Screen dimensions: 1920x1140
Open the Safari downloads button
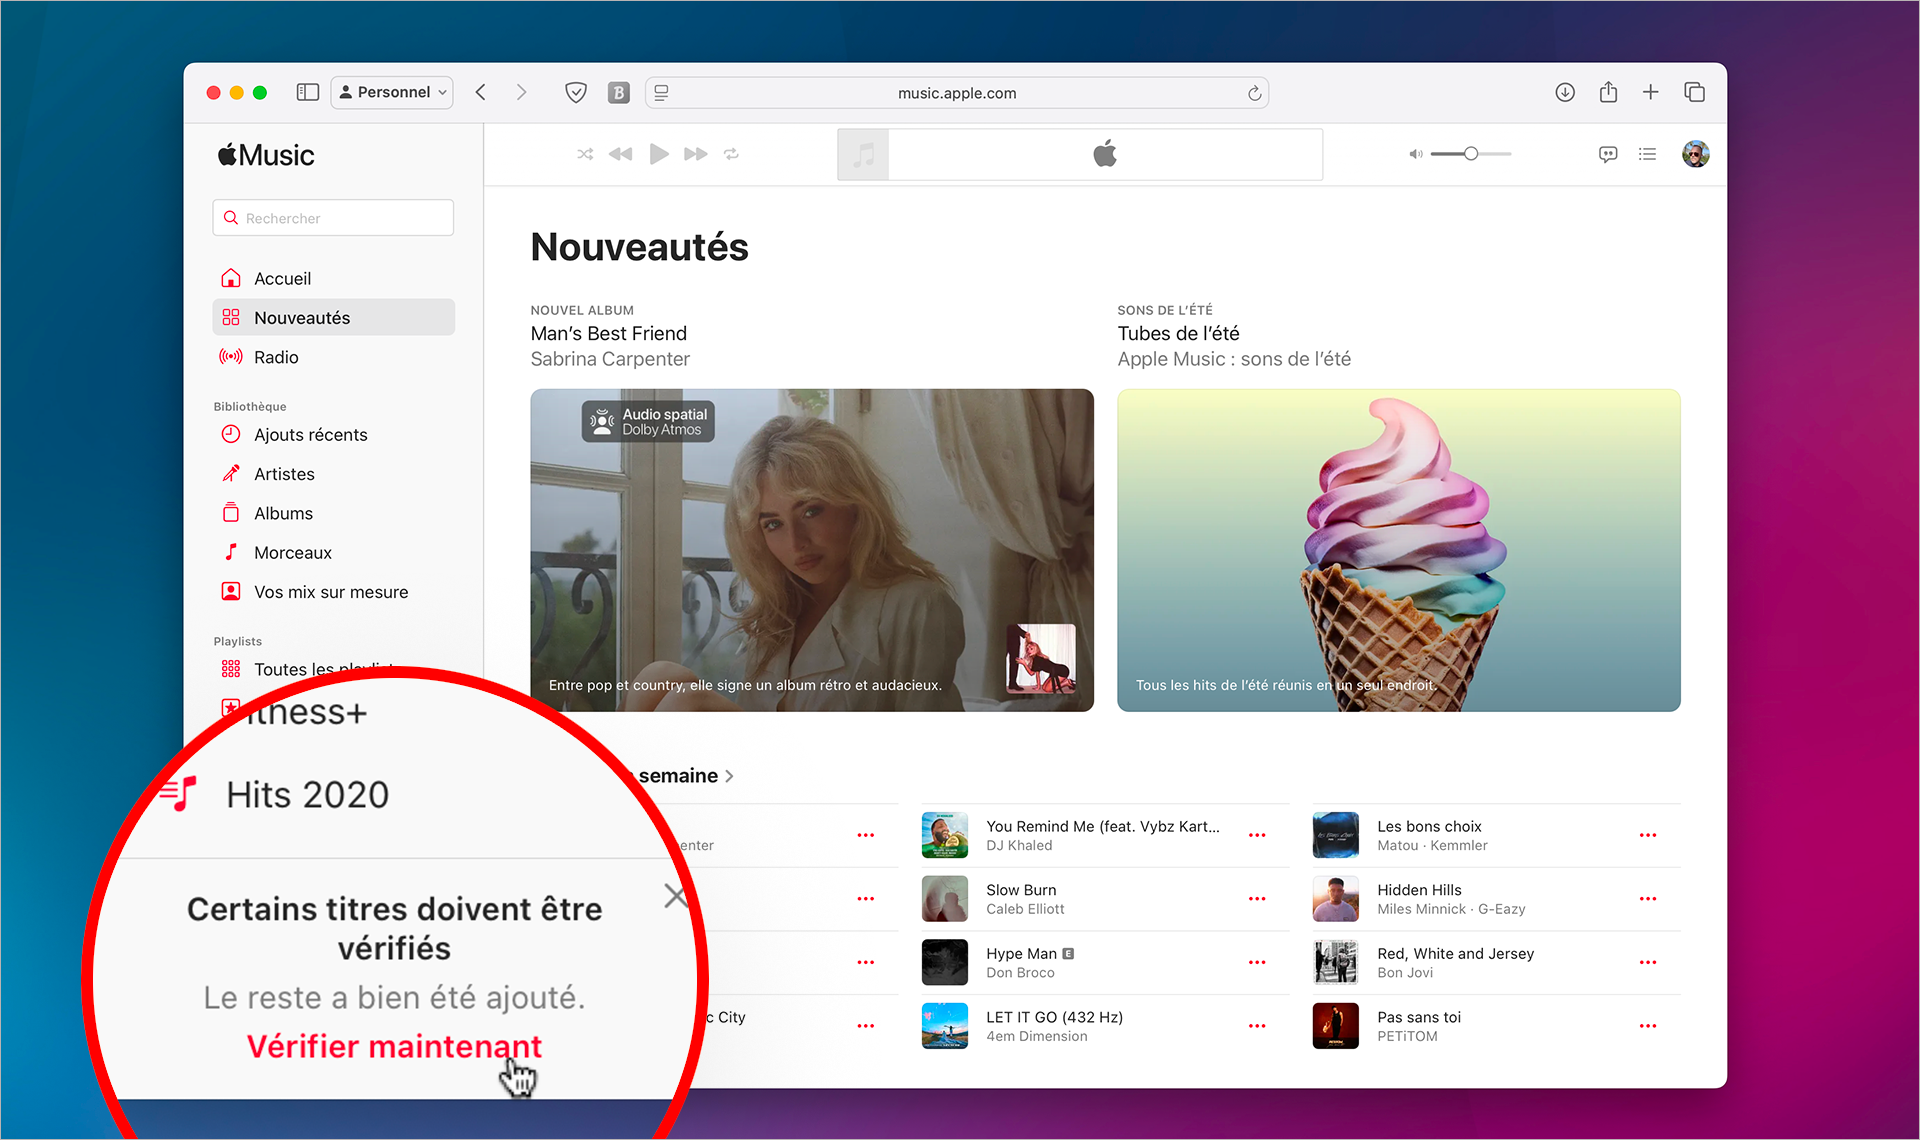click(1565, 92)
